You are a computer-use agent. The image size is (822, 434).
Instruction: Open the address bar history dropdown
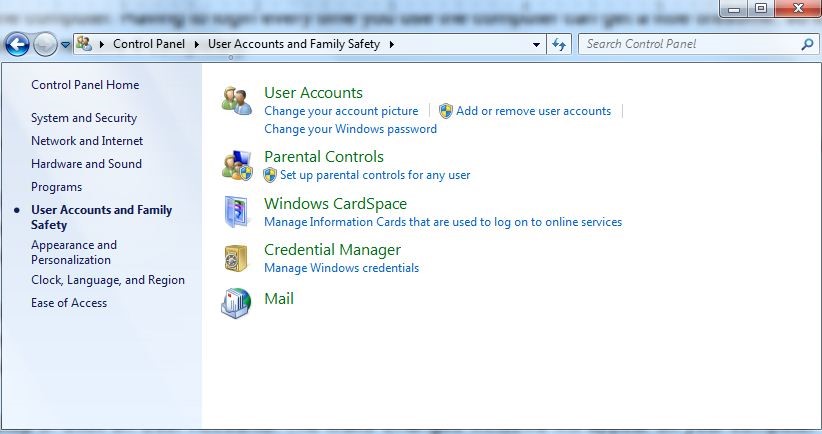[536, 45]
